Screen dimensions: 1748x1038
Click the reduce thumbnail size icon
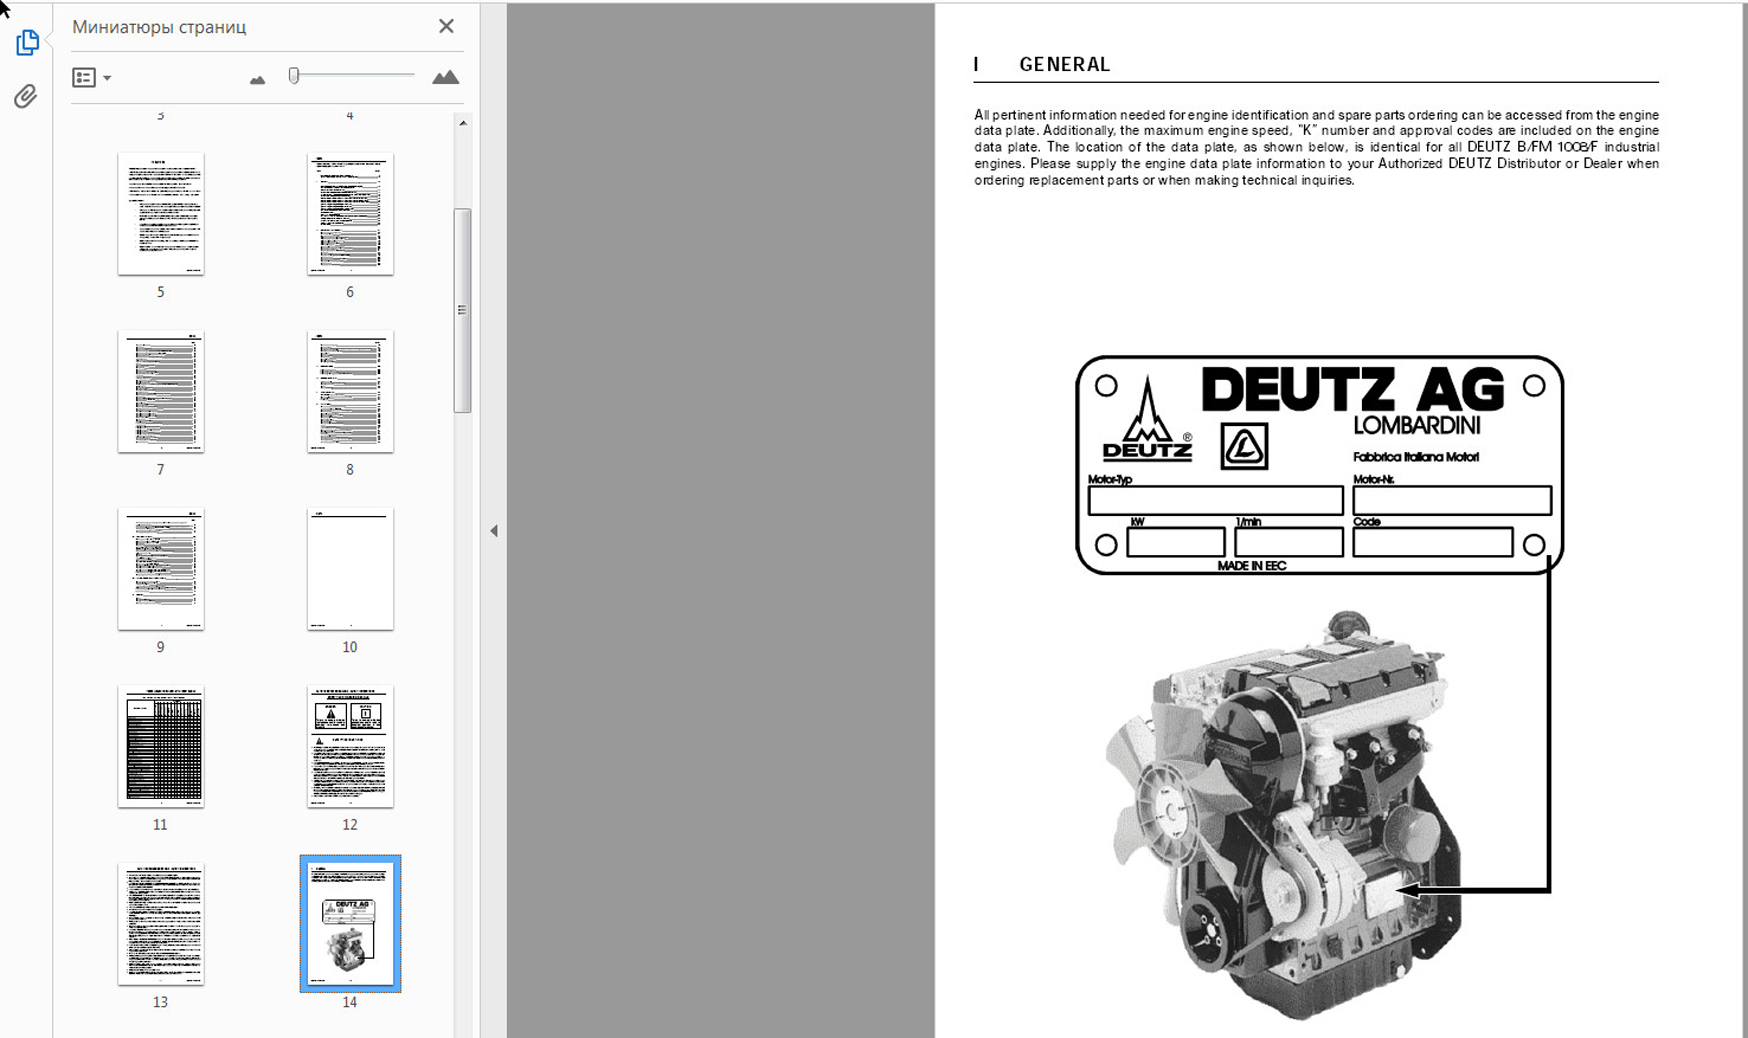[257, 79]
